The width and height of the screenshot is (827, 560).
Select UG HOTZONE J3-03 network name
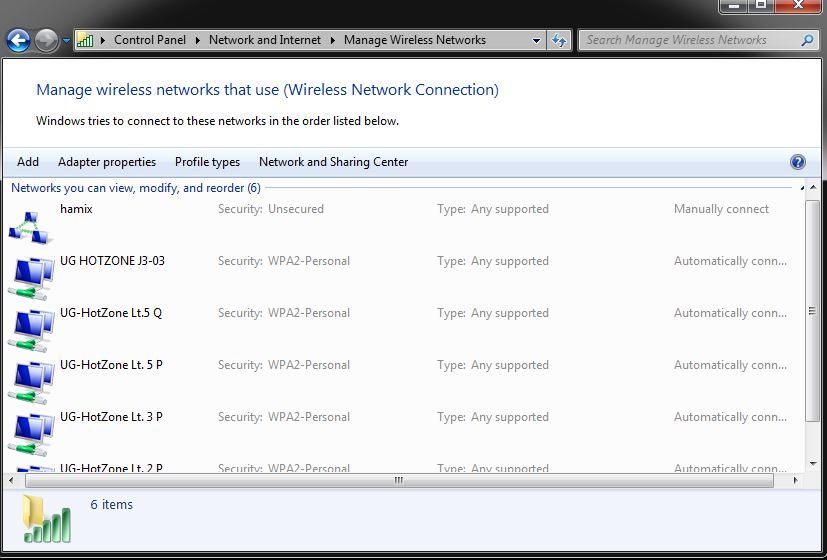click(x=112, y=260)
